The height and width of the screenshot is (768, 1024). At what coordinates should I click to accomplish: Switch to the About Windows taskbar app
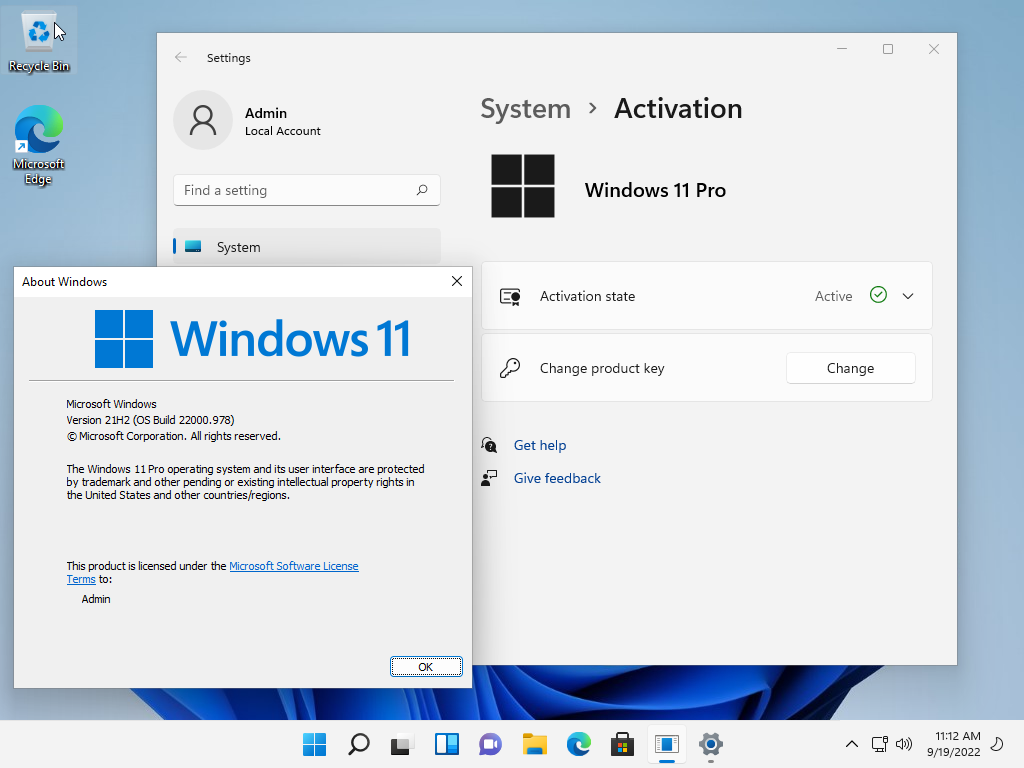pyautogui.click(x=667, y=744)
